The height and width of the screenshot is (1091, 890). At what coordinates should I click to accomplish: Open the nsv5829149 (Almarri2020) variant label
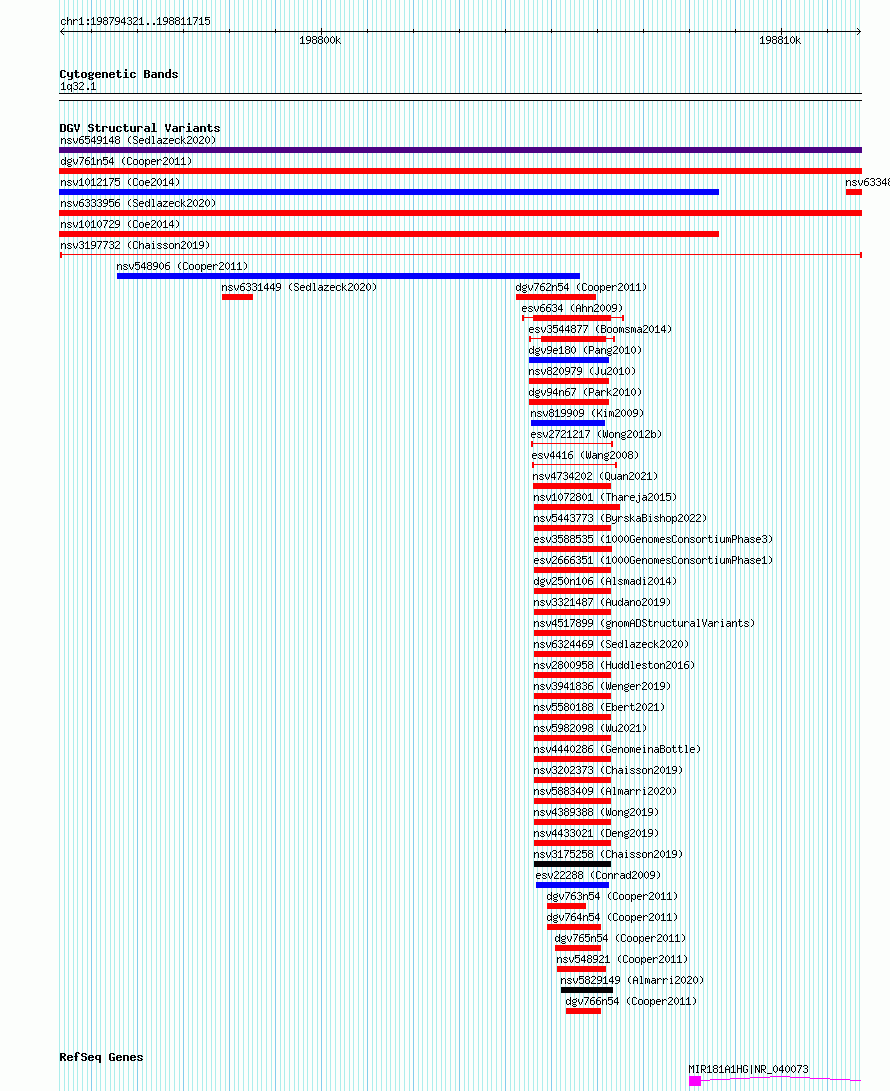(632, 980)
